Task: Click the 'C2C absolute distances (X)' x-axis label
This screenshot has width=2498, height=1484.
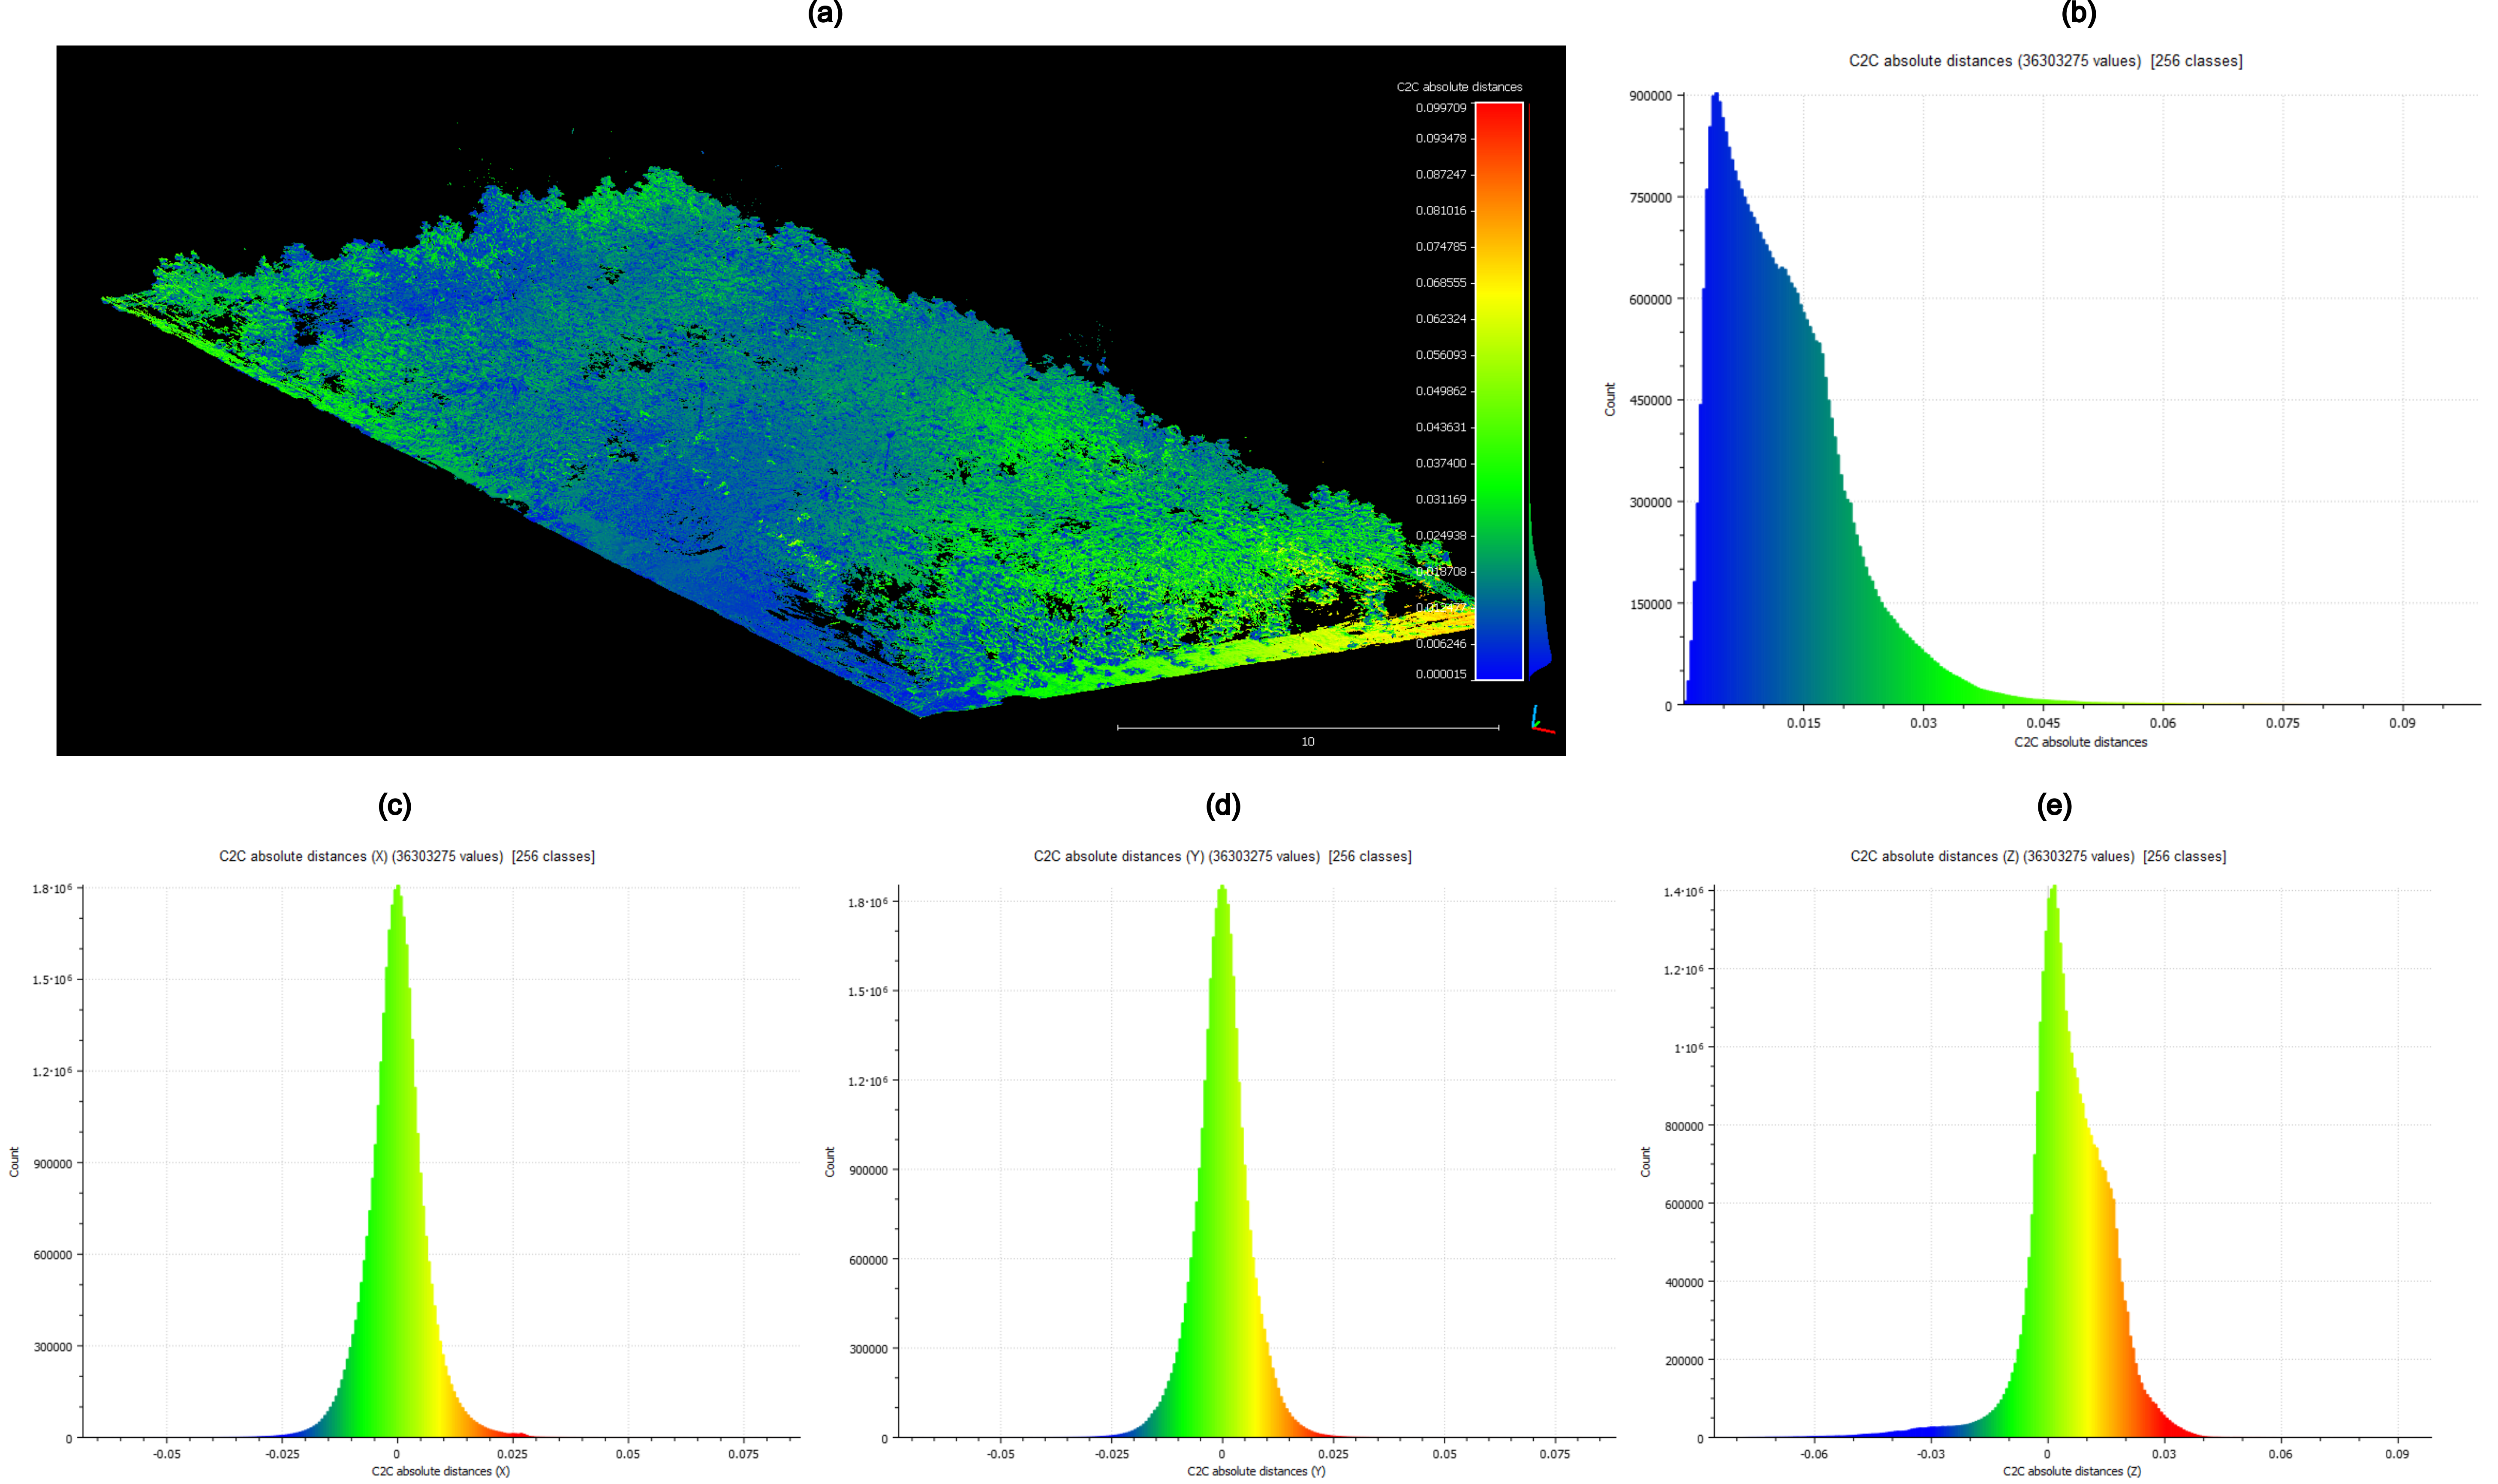Action: pos(441,1471)
